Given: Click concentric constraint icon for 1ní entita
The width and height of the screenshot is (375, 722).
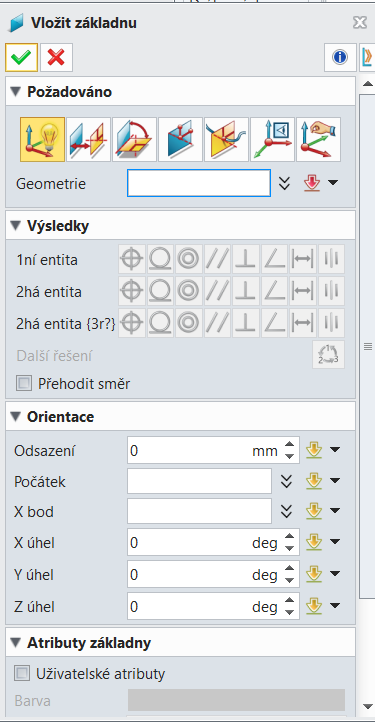Looking at the screenshot, I should (x=189, y=260).
